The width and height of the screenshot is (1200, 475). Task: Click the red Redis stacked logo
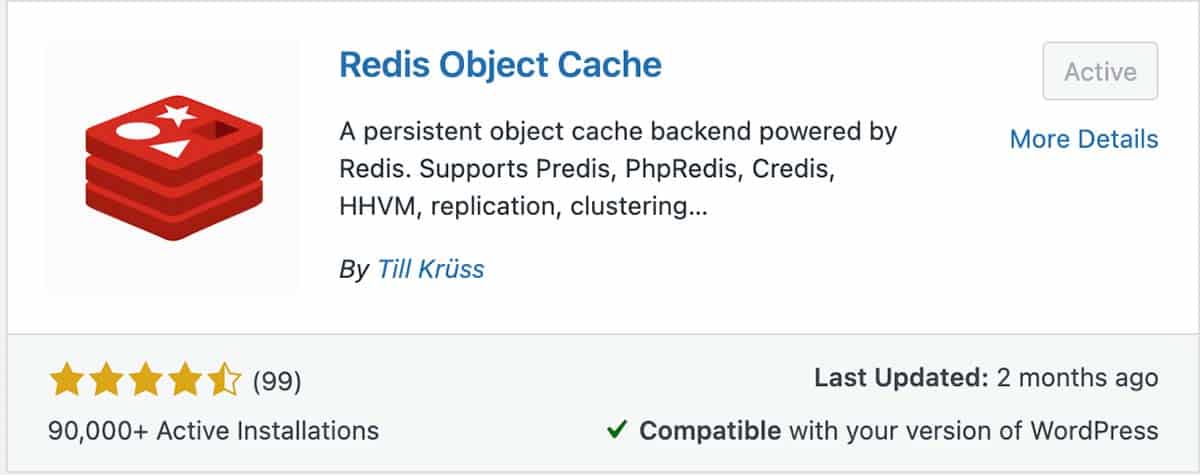pos(173,168)
